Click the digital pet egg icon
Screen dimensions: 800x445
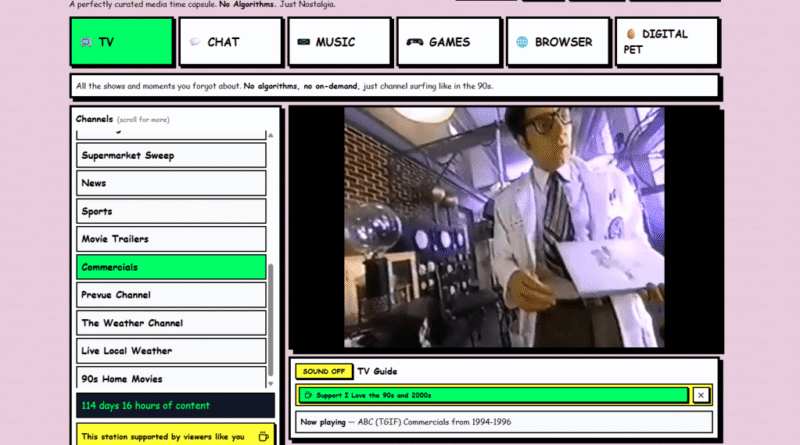631,34
